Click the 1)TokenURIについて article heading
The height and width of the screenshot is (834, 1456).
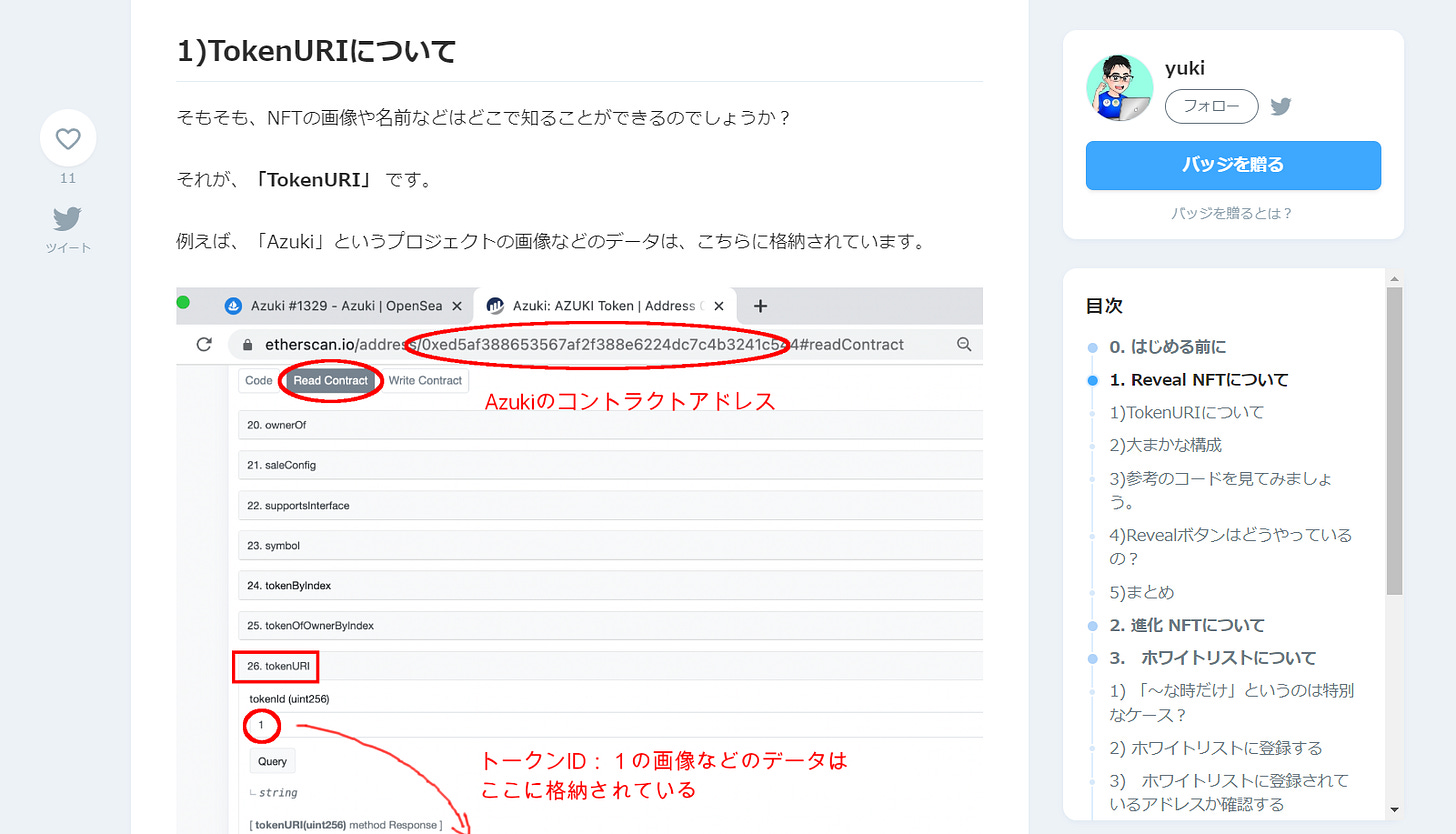(x=317, y=50)
